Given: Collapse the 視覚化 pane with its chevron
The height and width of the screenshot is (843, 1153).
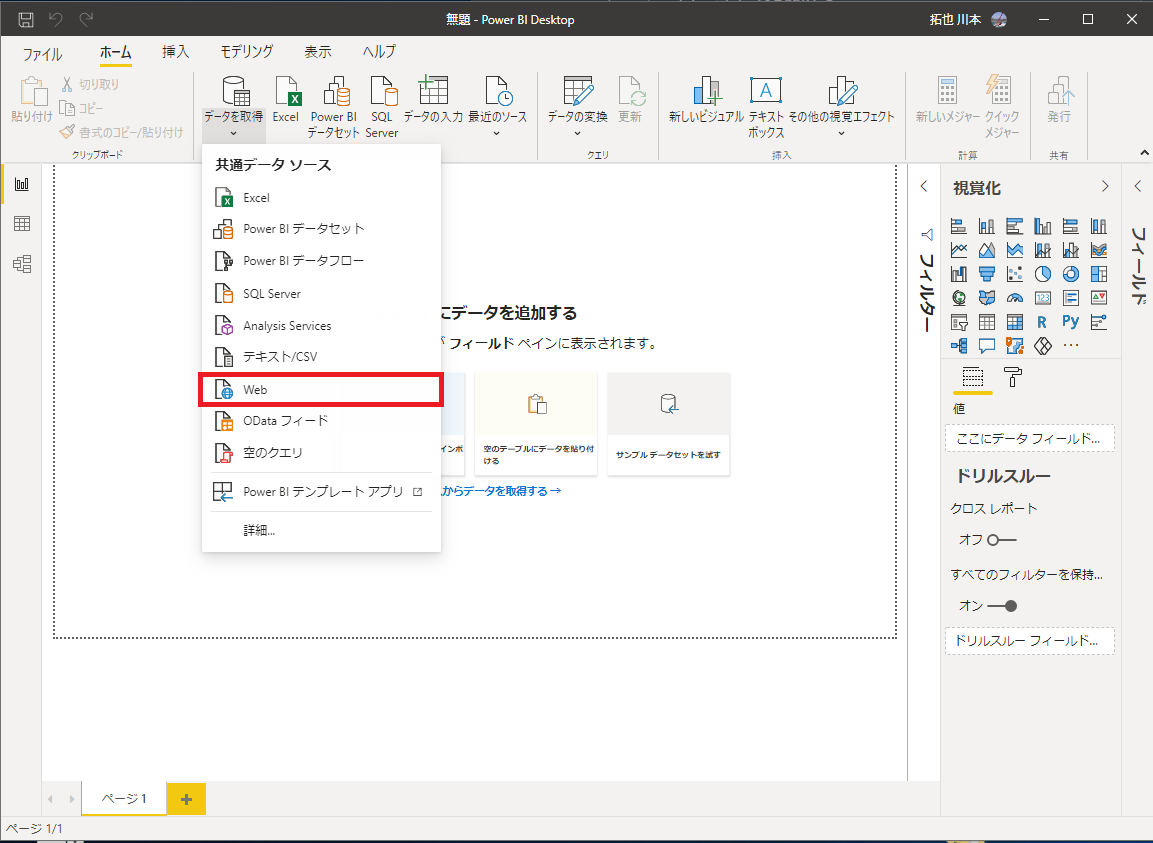Looking at the screenshot, I should point(1105,186).
